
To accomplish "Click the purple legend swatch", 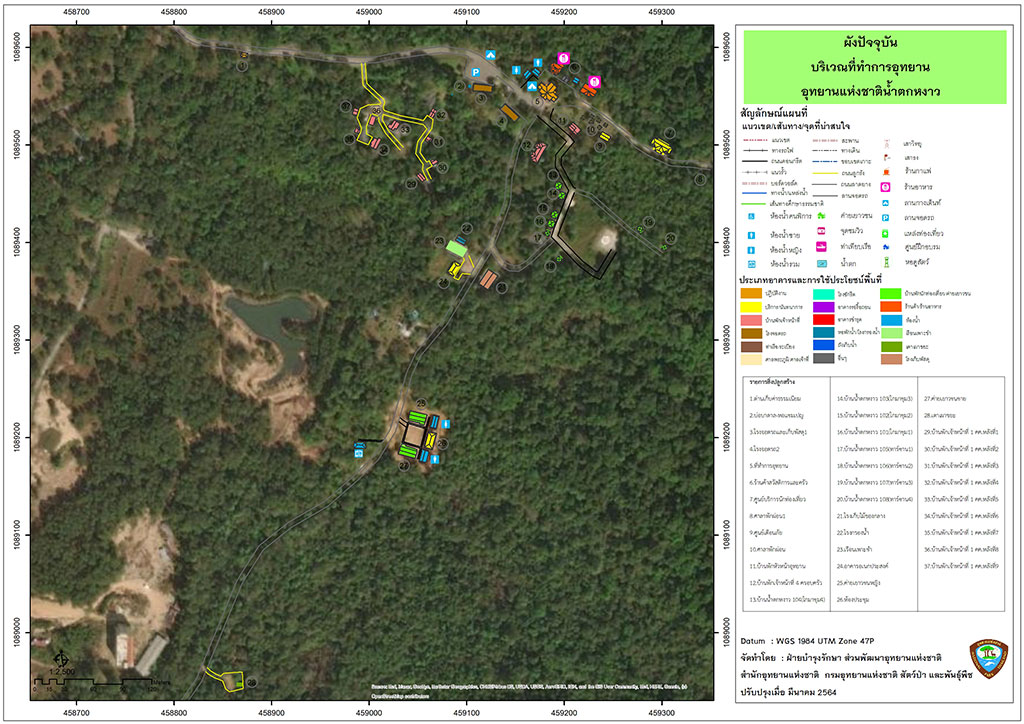I will (x=824, y=307).
